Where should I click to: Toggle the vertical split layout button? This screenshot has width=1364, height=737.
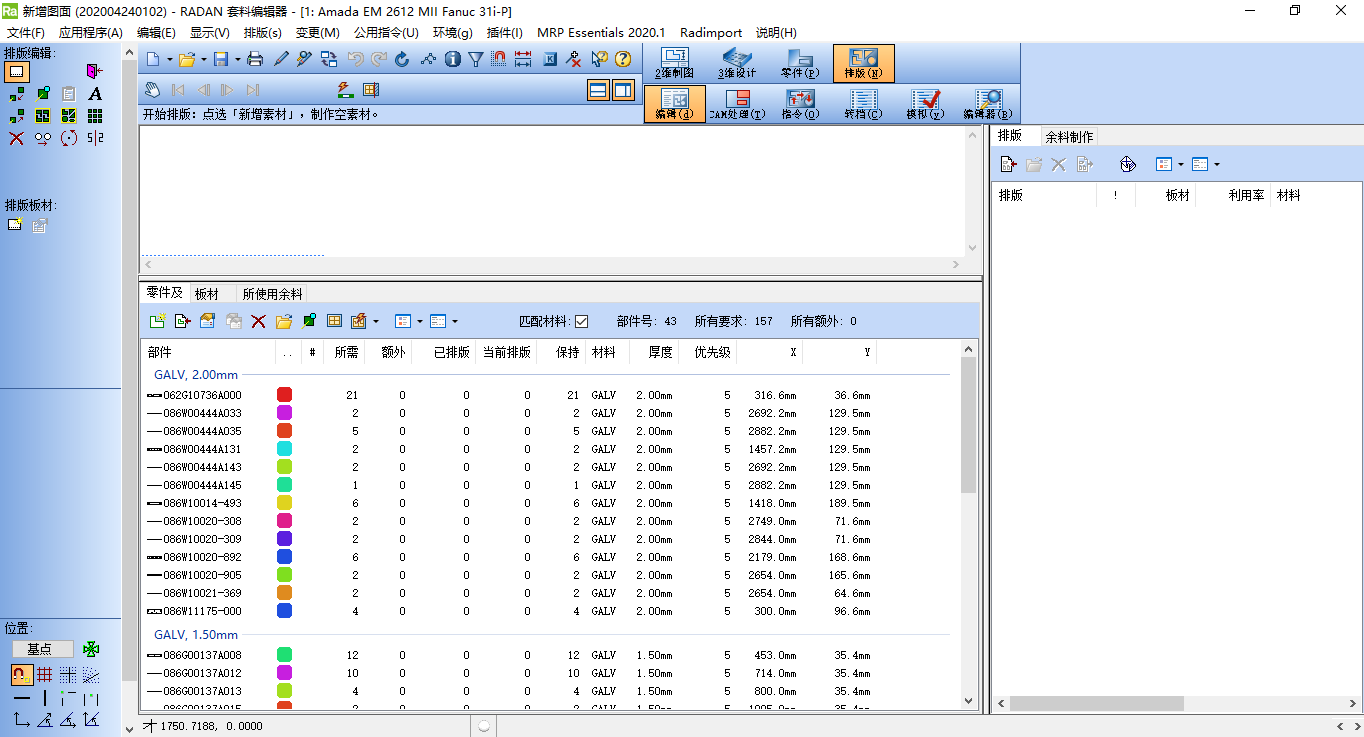point(623,90)
